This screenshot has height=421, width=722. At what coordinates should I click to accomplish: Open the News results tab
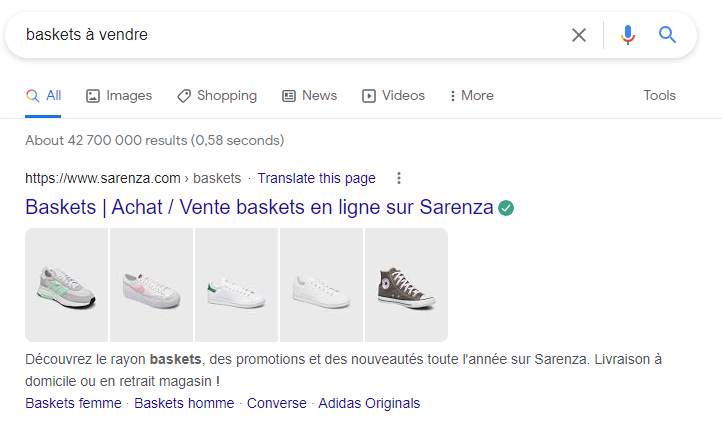[309, 96]
